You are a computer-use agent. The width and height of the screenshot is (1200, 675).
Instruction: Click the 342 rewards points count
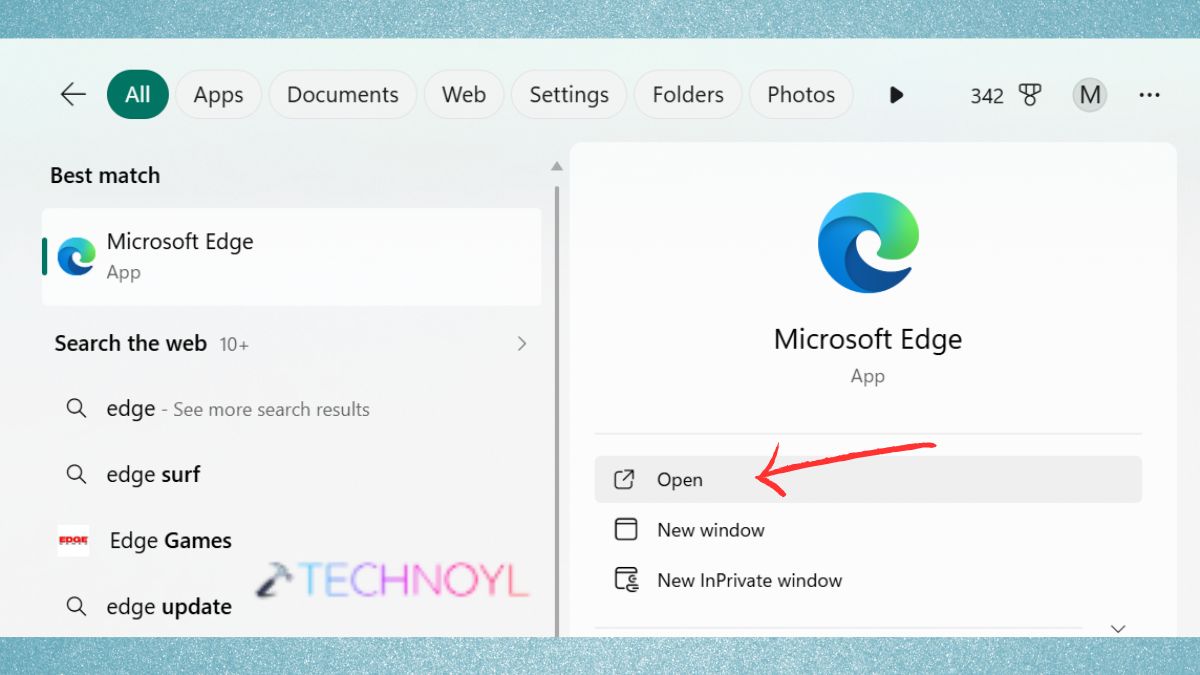(x=987, y=96)
